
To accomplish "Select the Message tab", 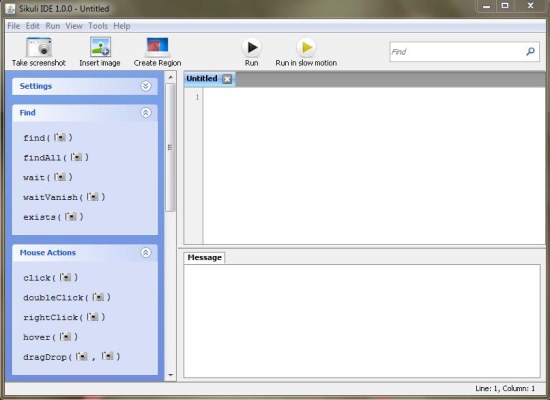I will pyautogui.click(x=204, y=258).
